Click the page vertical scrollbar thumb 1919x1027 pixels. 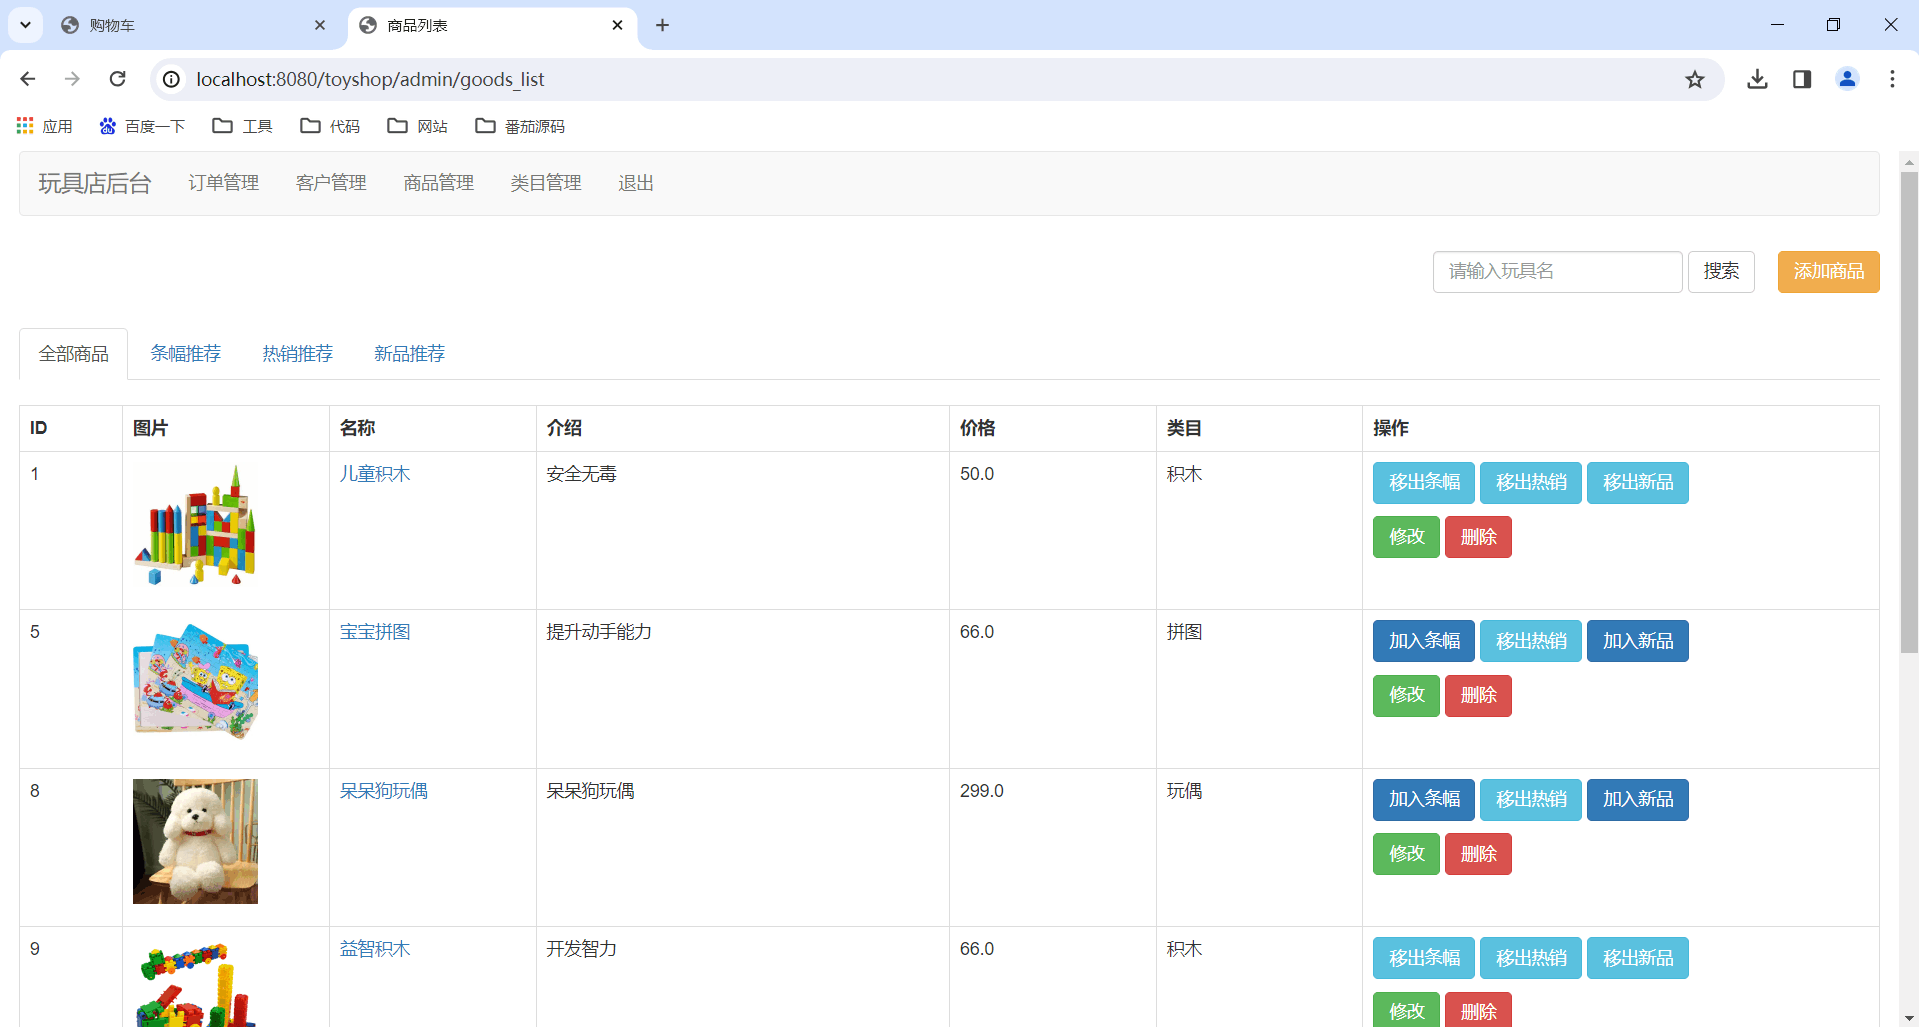pyautogui.click(x=1909, y=412)
